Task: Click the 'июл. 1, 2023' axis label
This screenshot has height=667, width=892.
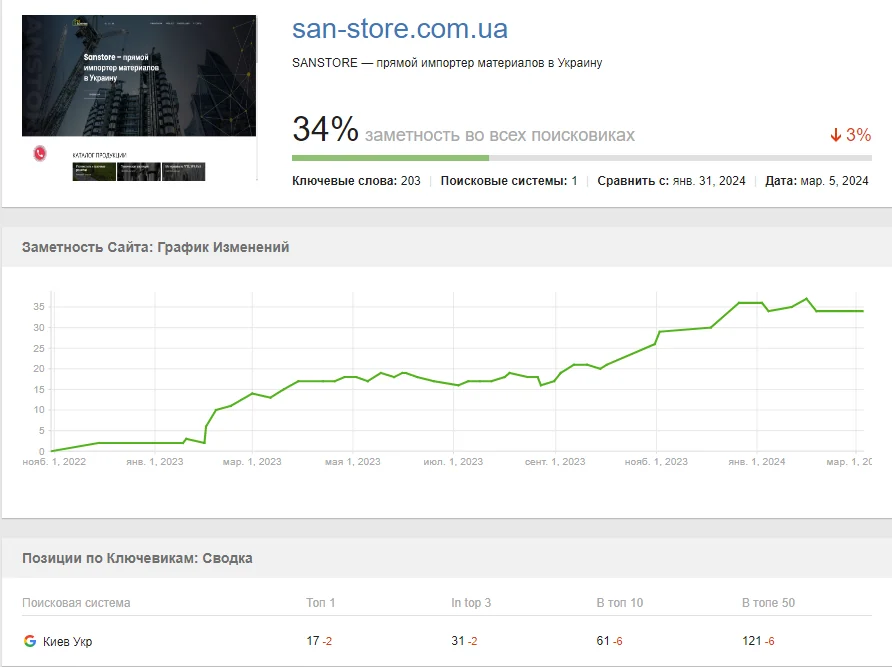Action: [453, 462]
